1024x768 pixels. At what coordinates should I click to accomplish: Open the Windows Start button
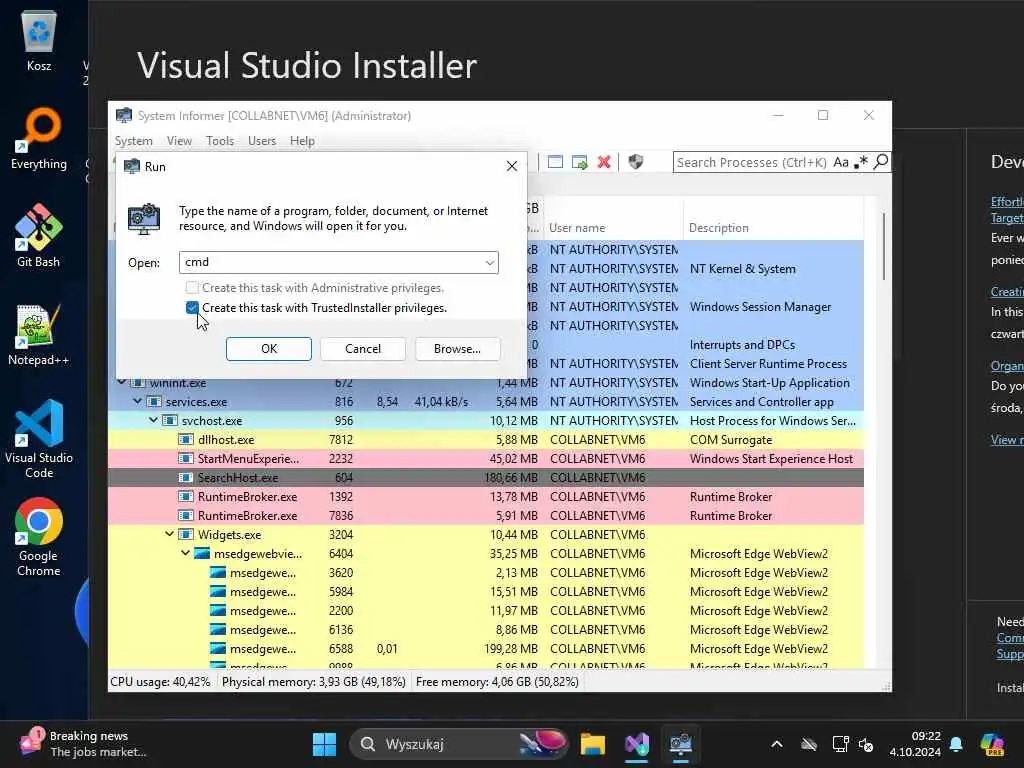point(325,744)
